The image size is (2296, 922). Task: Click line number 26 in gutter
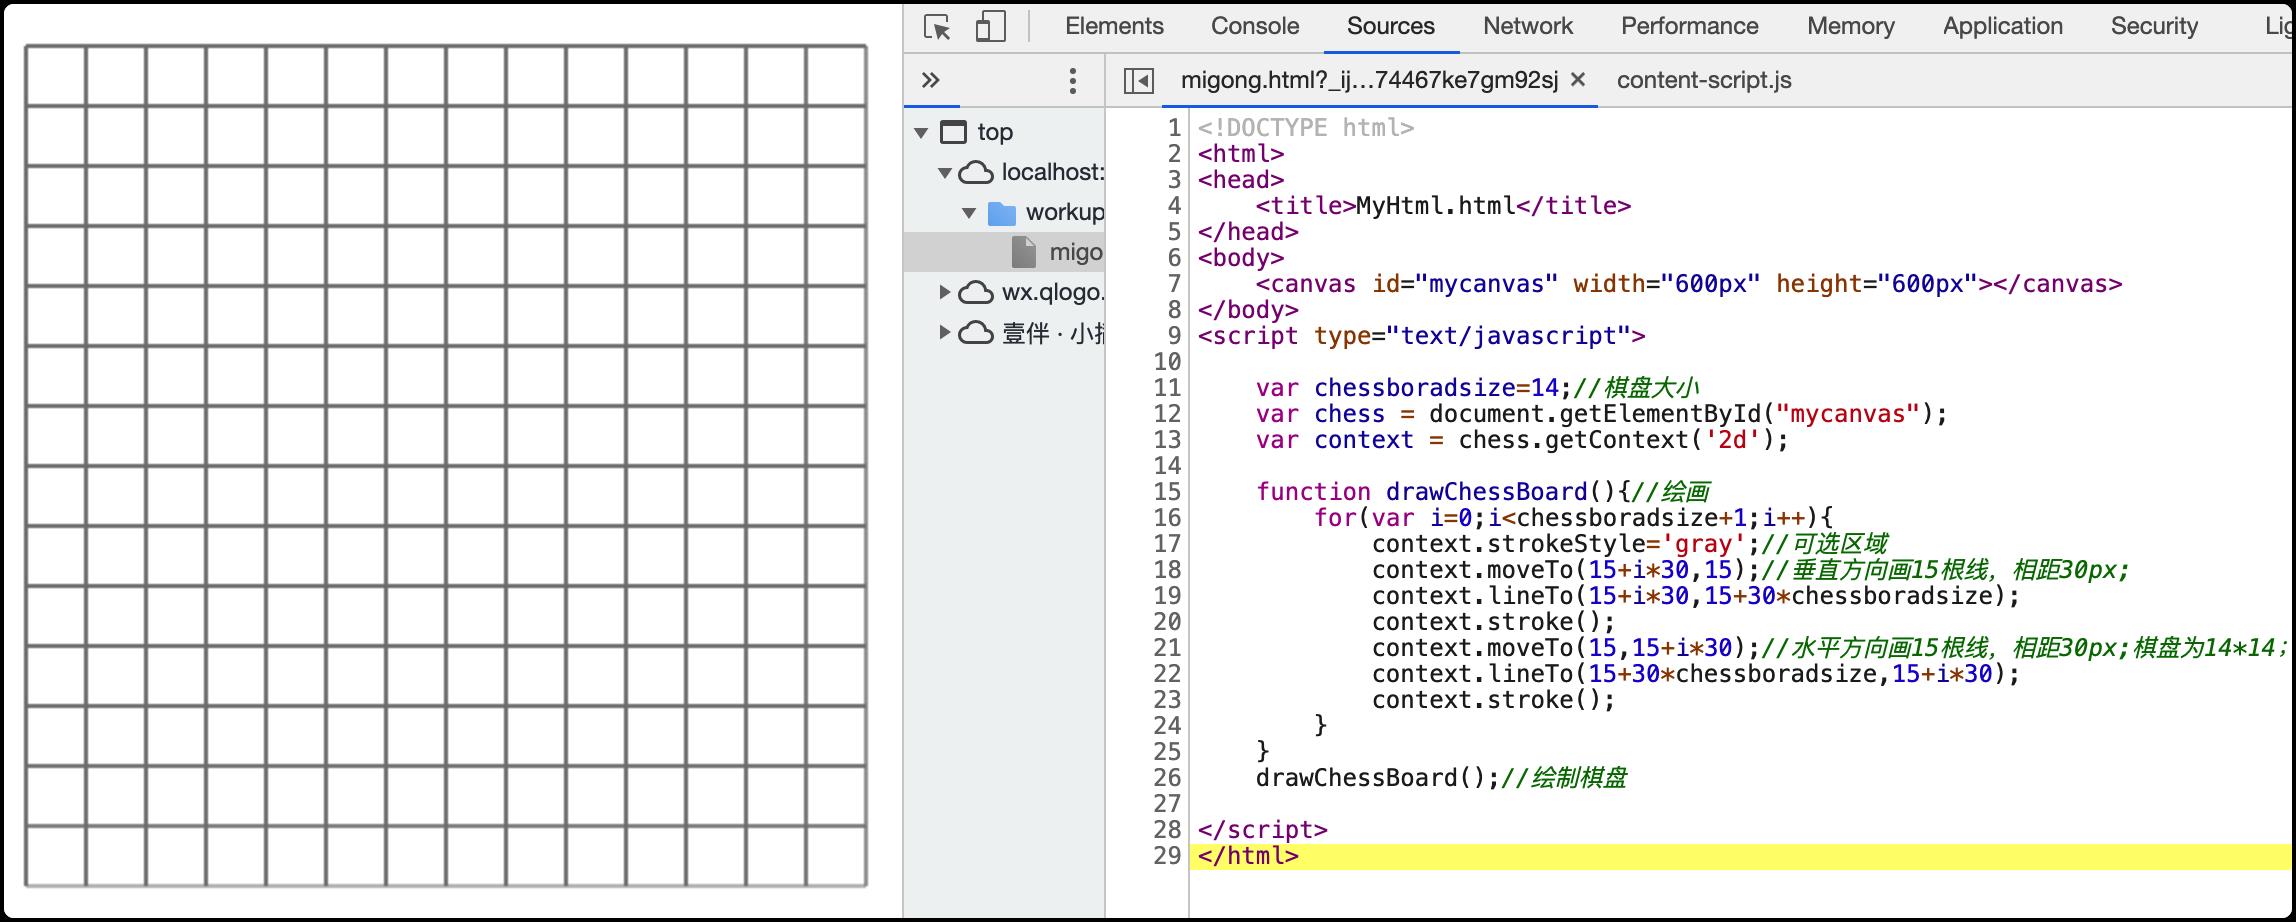(x=1167, y=778)
